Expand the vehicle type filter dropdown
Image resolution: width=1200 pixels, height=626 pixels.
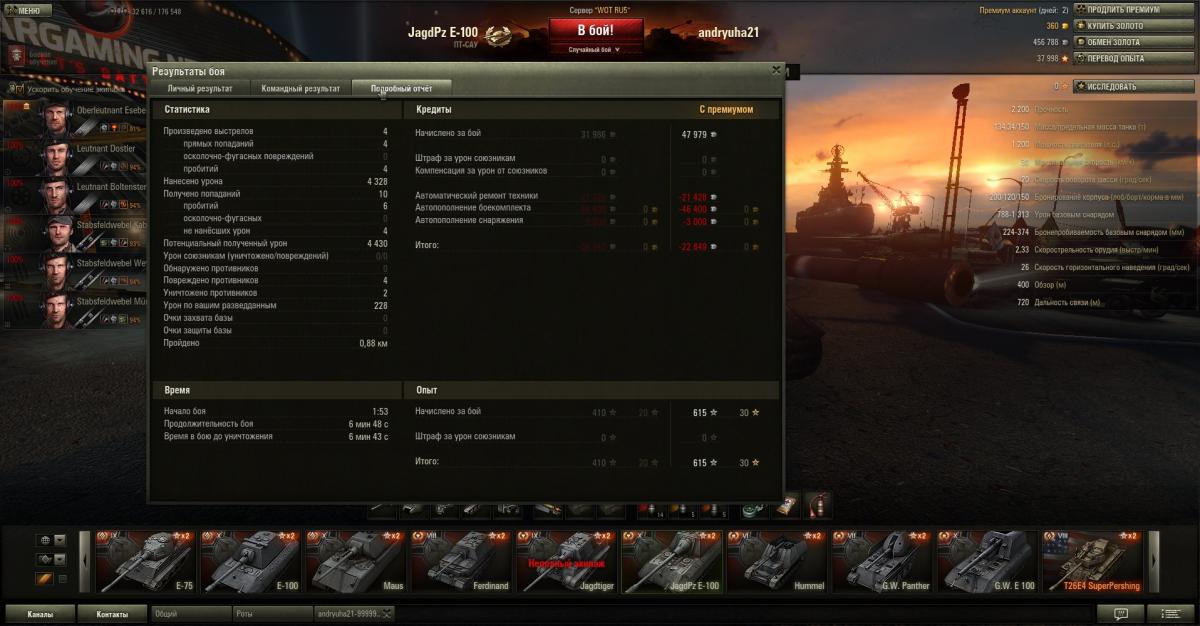[x=60, y=559]
